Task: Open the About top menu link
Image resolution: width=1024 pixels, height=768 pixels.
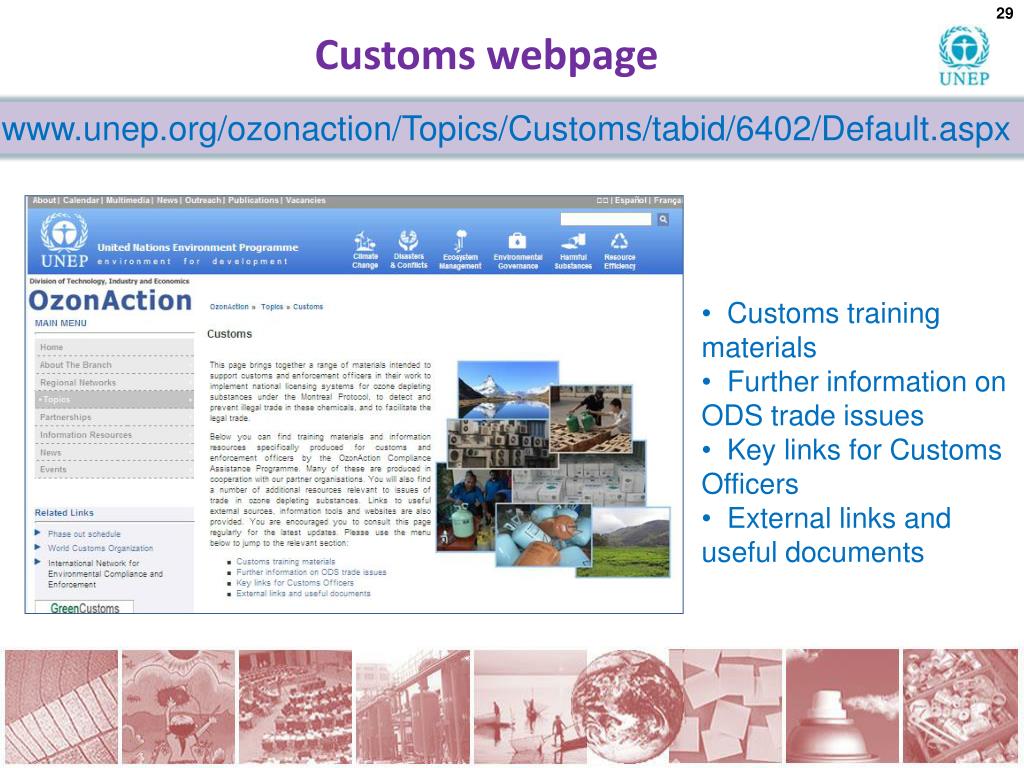Action: click(44, 200)
